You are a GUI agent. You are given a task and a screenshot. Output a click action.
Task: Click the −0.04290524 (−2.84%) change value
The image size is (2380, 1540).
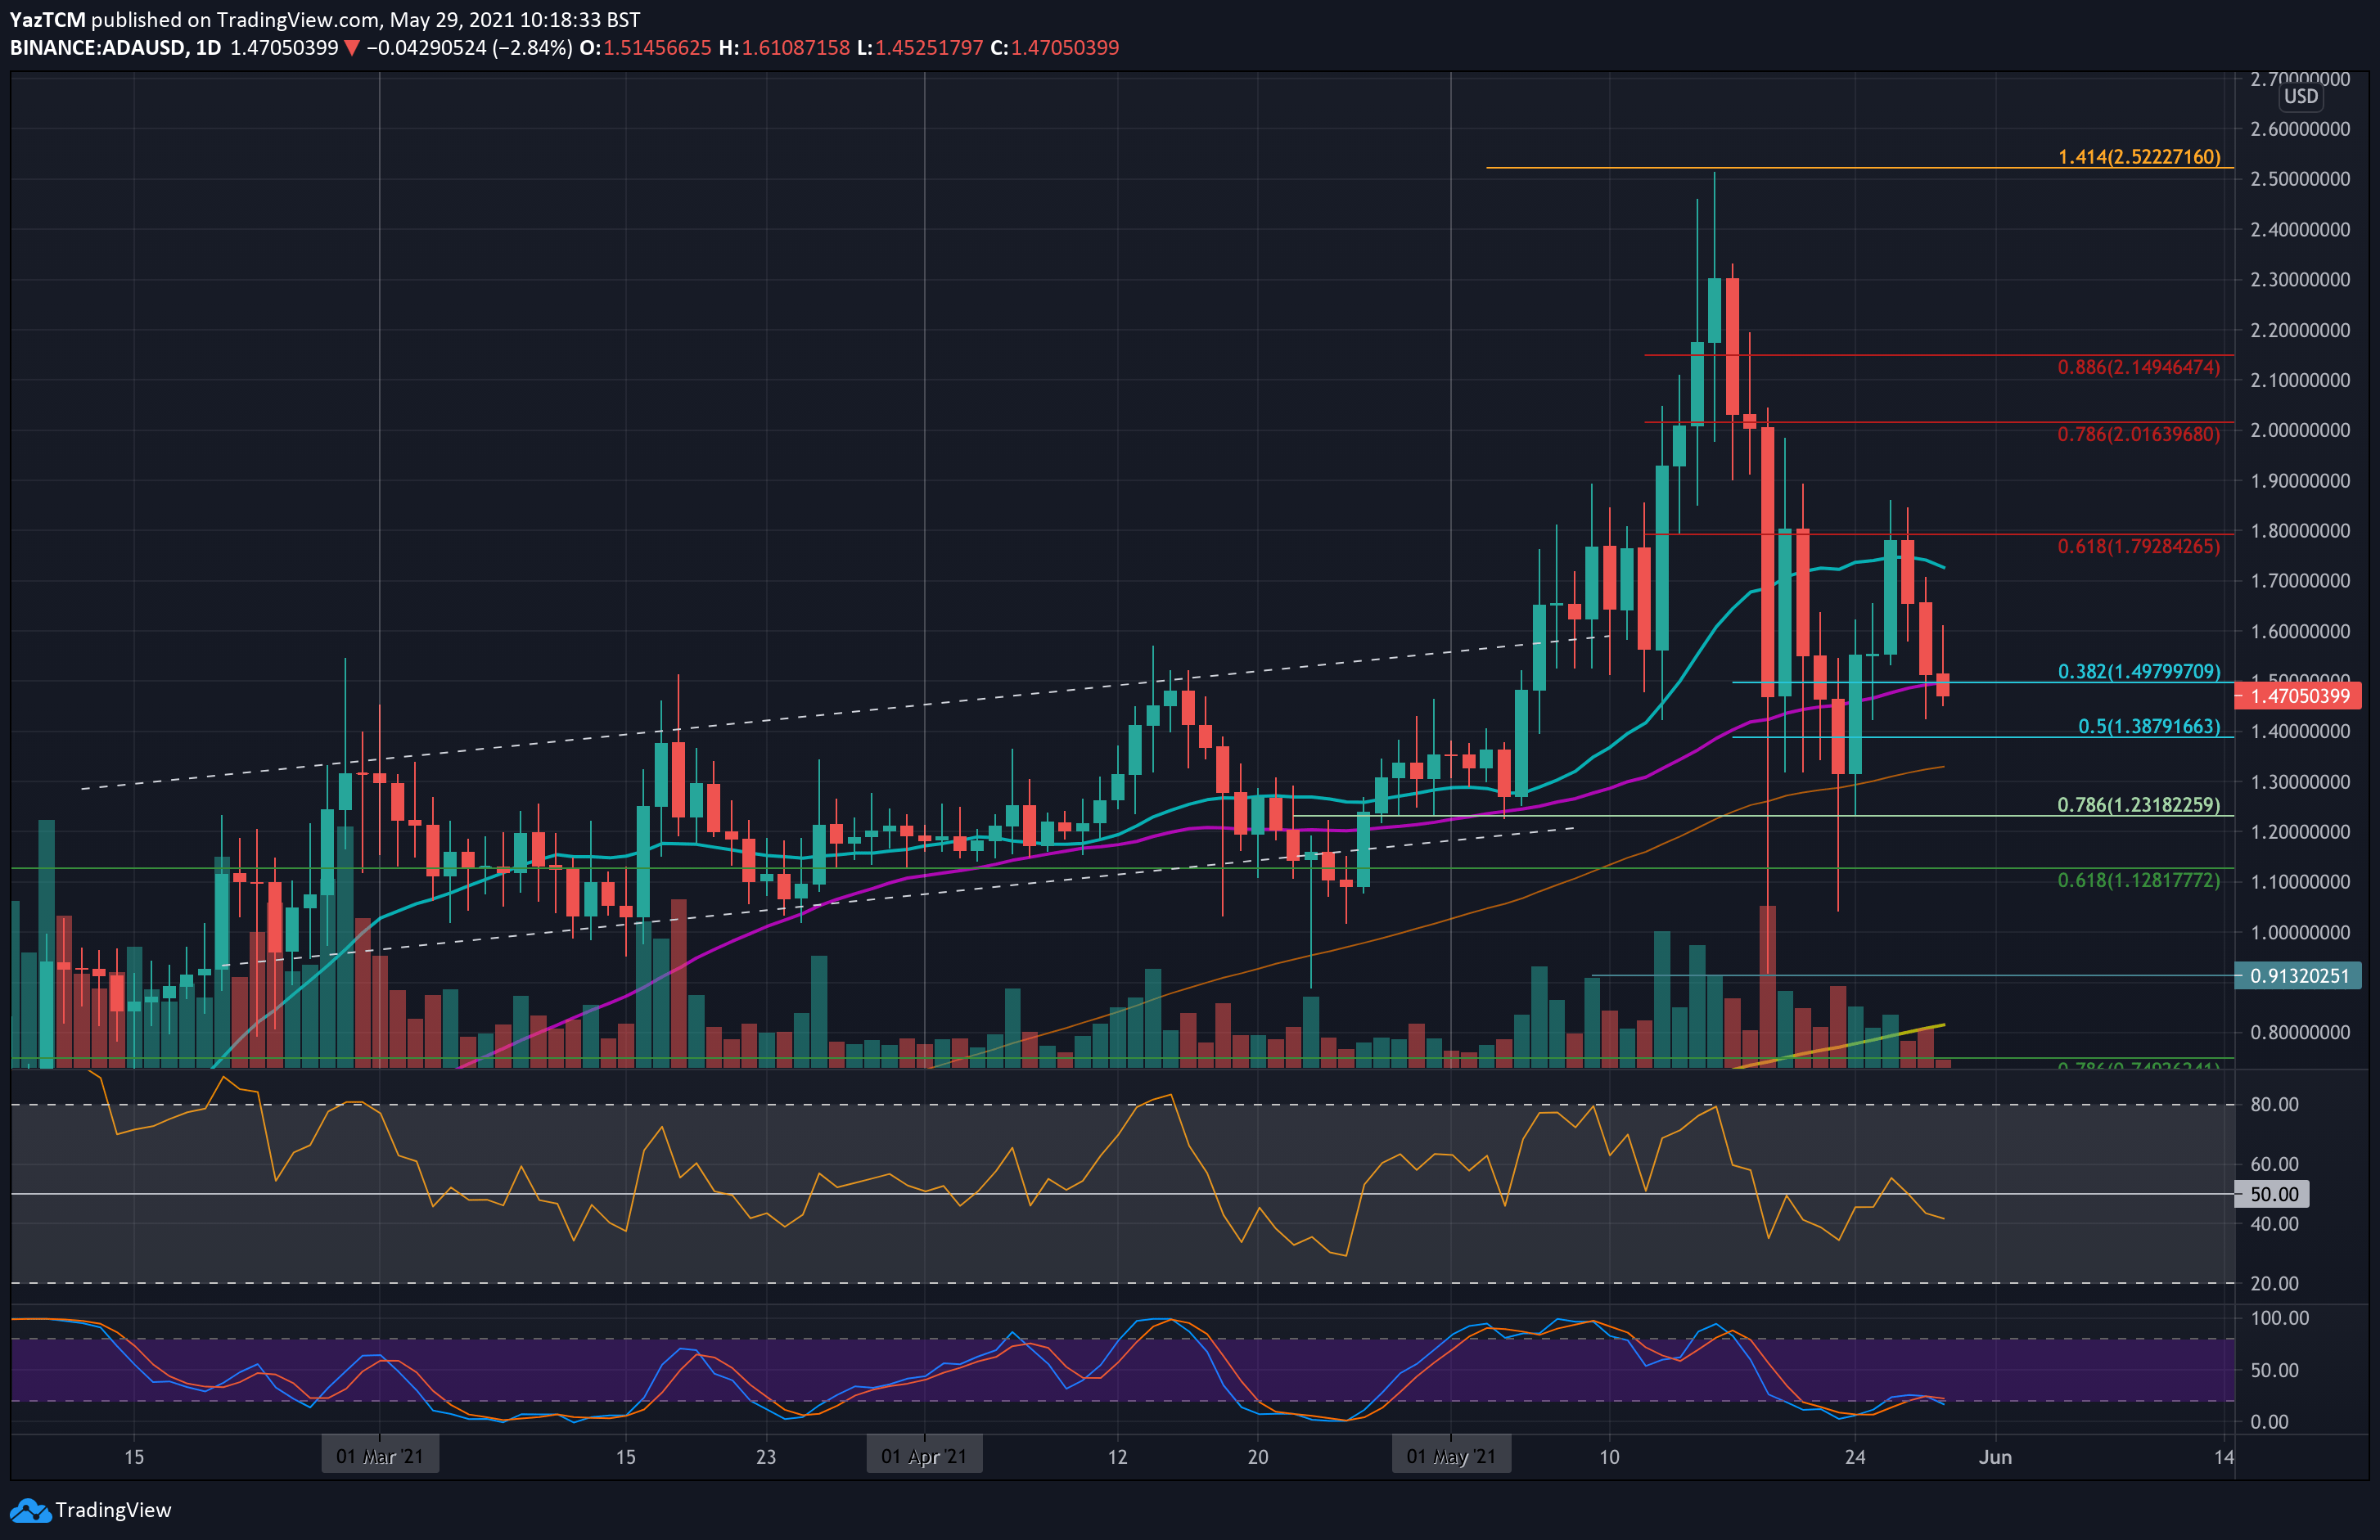click(469, 48)
